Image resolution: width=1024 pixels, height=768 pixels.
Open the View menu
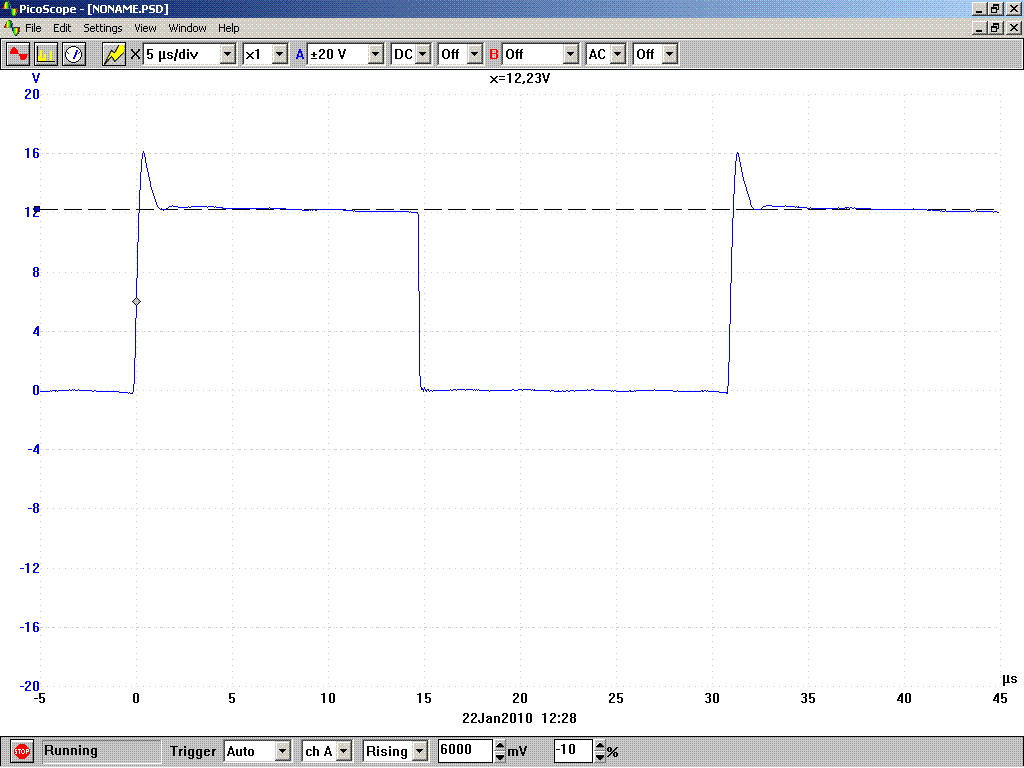[145, 28]
